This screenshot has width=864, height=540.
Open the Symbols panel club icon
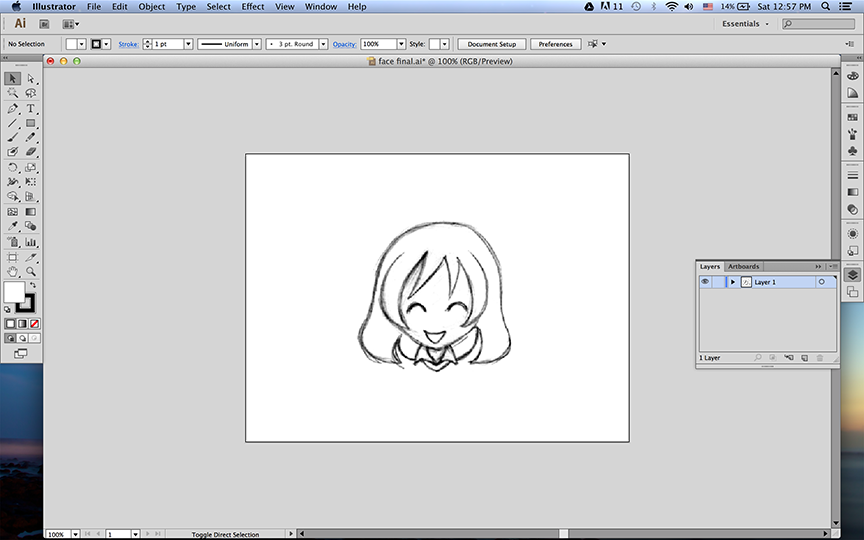coord(852,150)
